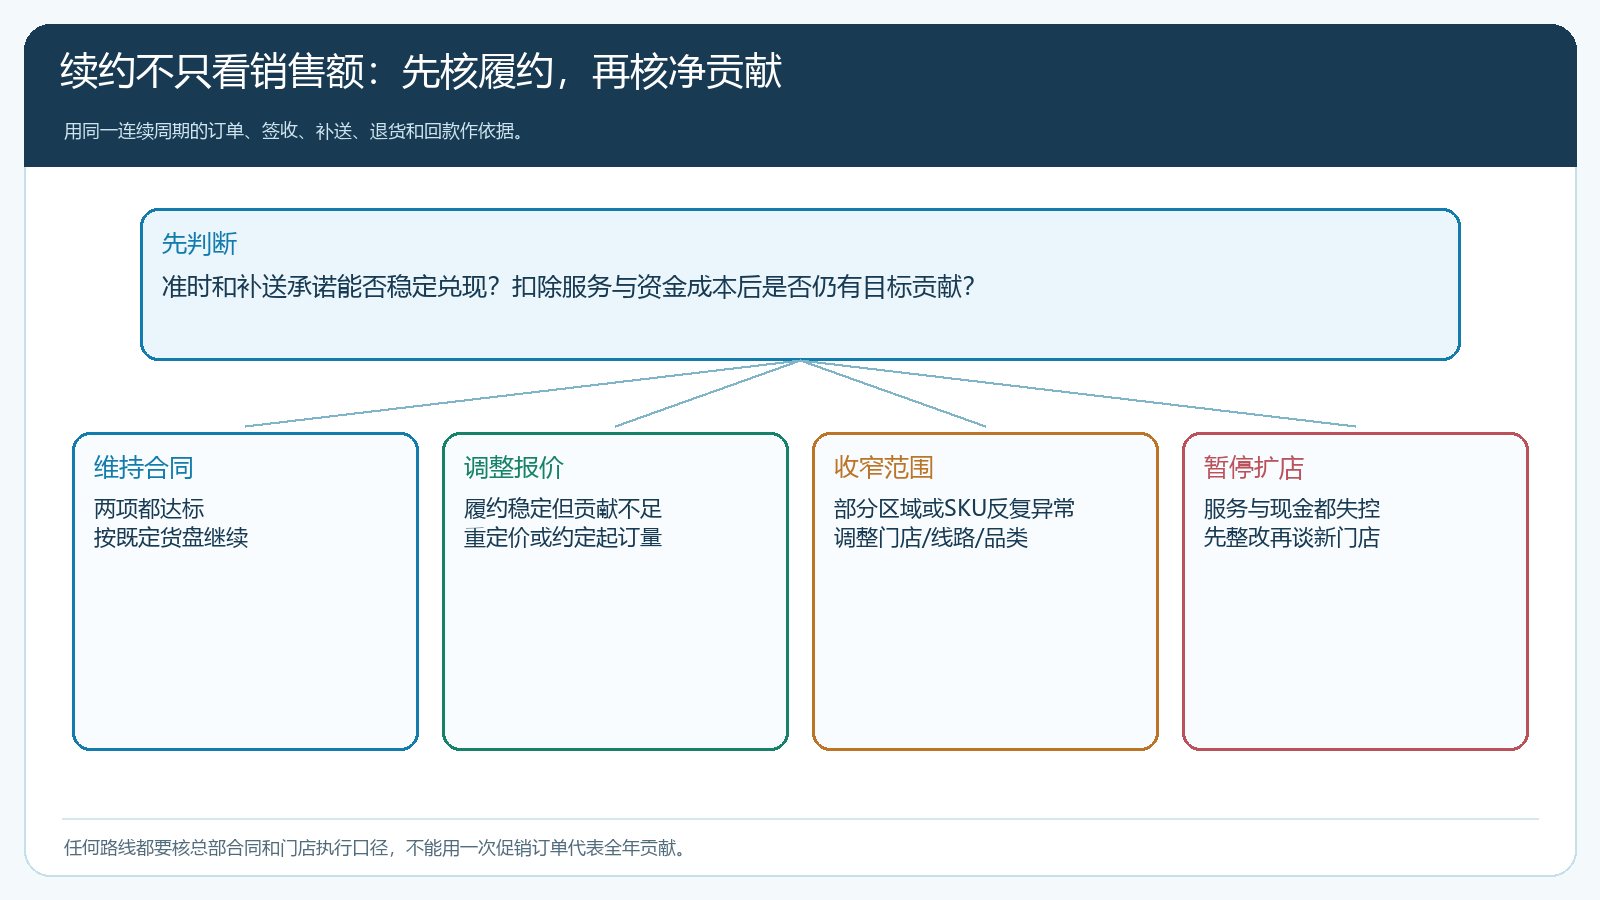
Task: Click the question "扣除服务与资金成本后是否仍有目标贡献？"
Action: point(743,287)
